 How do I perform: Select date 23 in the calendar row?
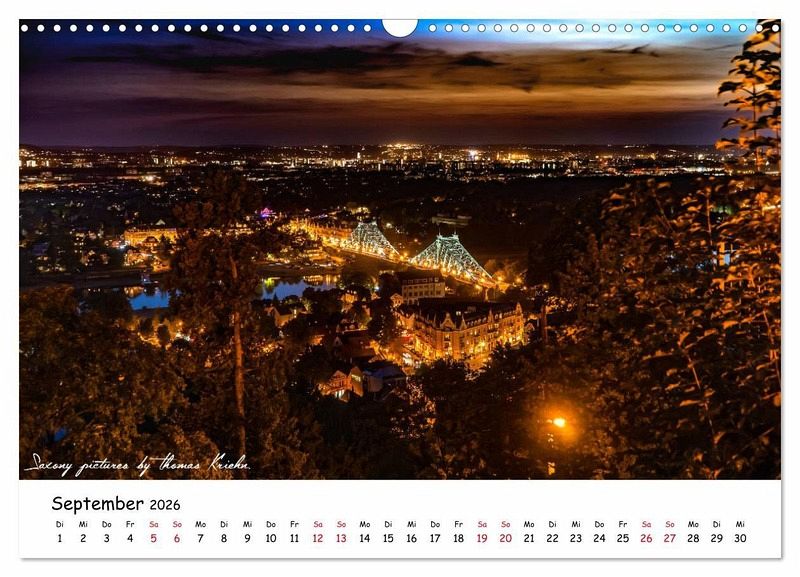pos(576,538)
